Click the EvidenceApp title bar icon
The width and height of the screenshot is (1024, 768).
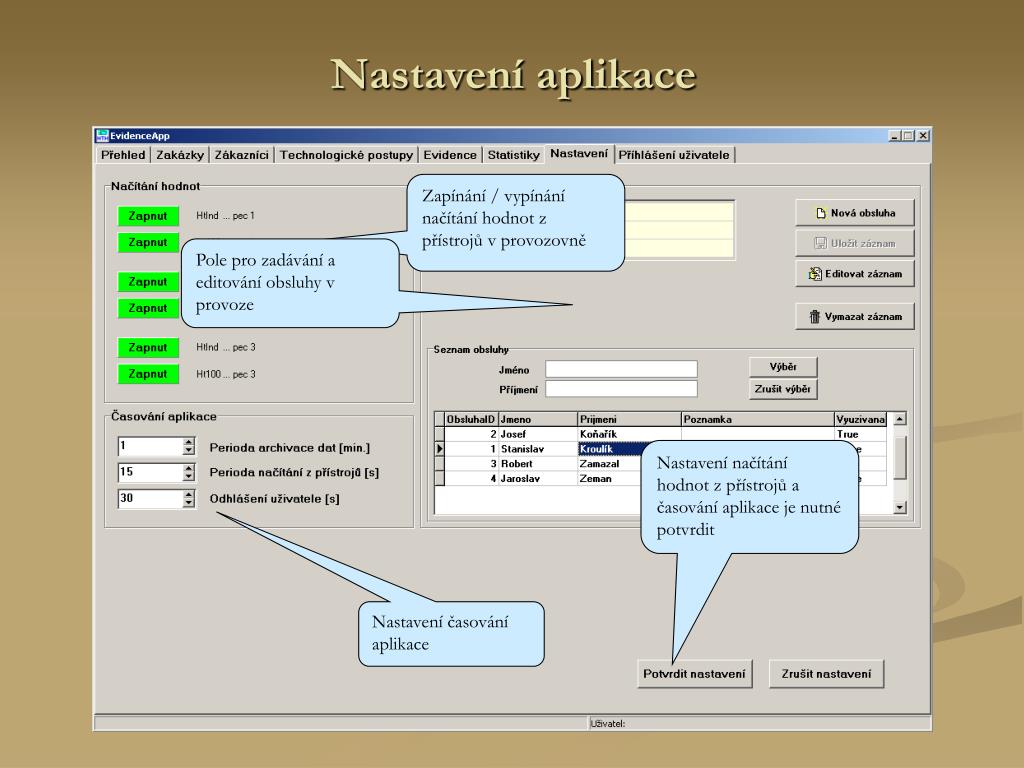[102, 135]
